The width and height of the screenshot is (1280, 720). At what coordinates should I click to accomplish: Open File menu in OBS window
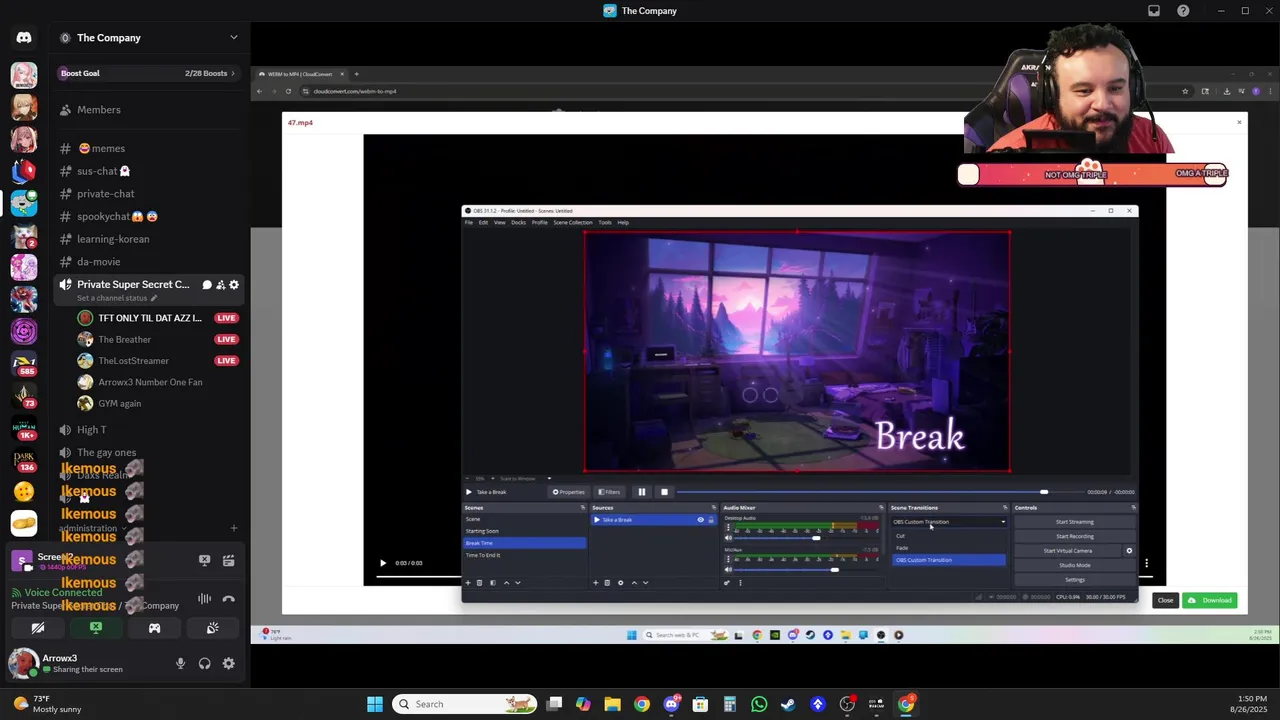click(469, 222)
